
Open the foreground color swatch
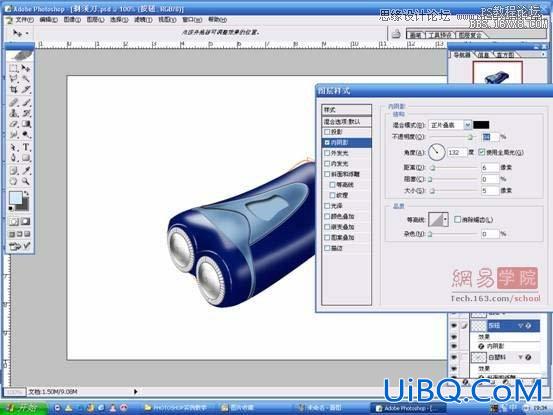tap(15, 197)
